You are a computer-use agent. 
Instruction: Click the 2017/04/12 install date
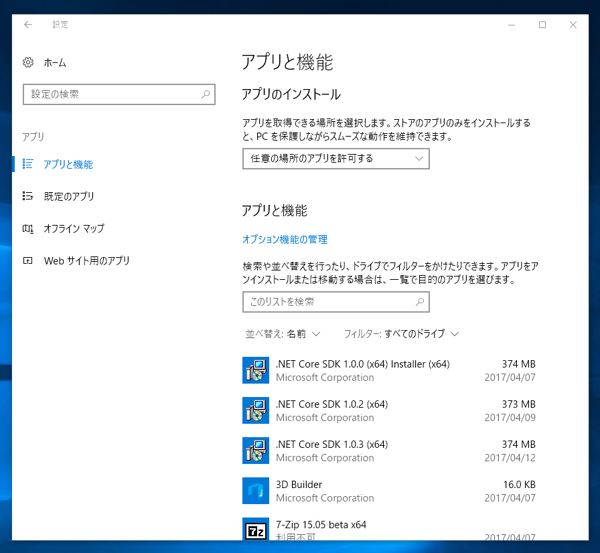(x=510, y=458)
